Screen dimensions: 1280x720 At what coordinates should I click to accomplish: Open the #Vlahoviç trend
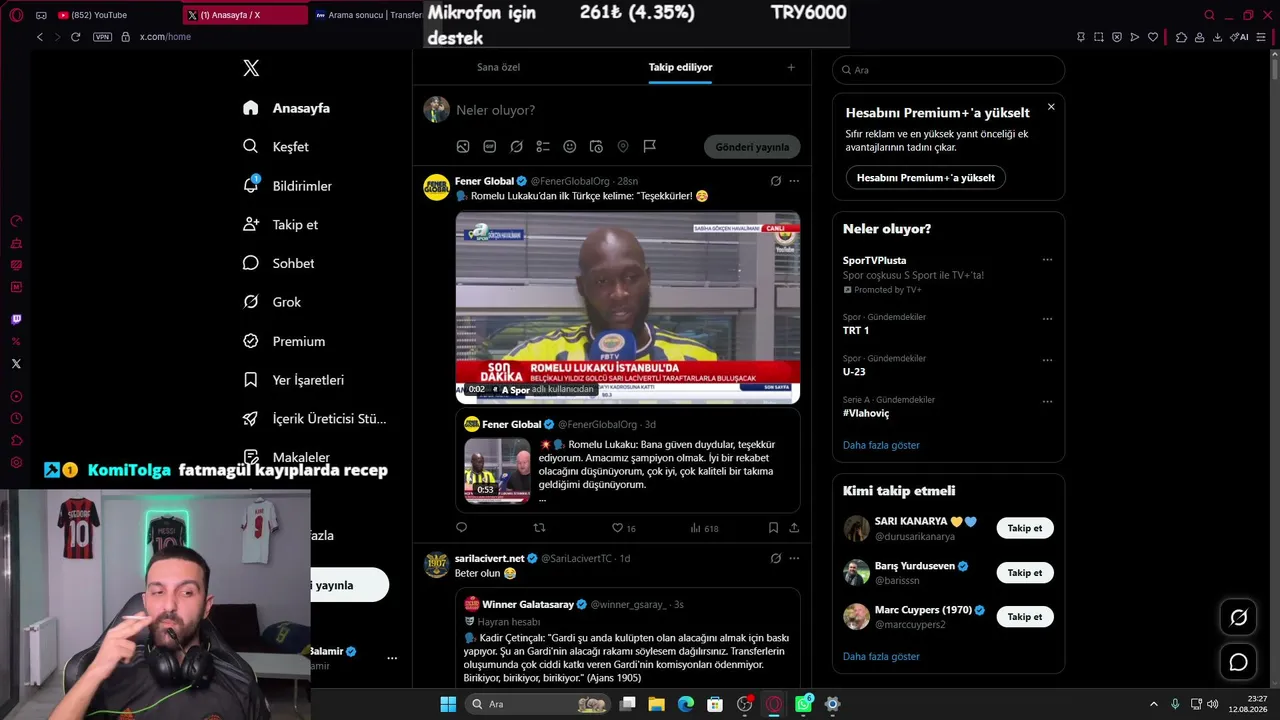[x=866, y=413]
